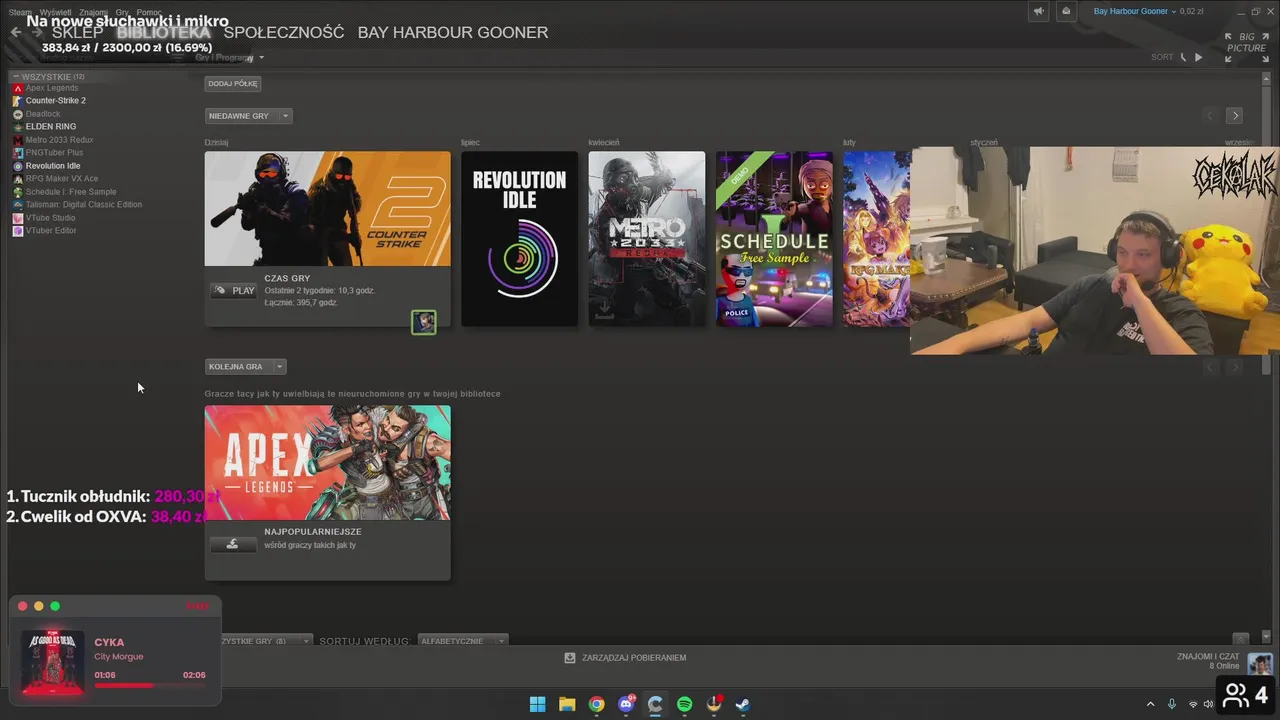Open the Schedule I Free Sample cover
This screenshot has height=720, width=1280.
774,239
